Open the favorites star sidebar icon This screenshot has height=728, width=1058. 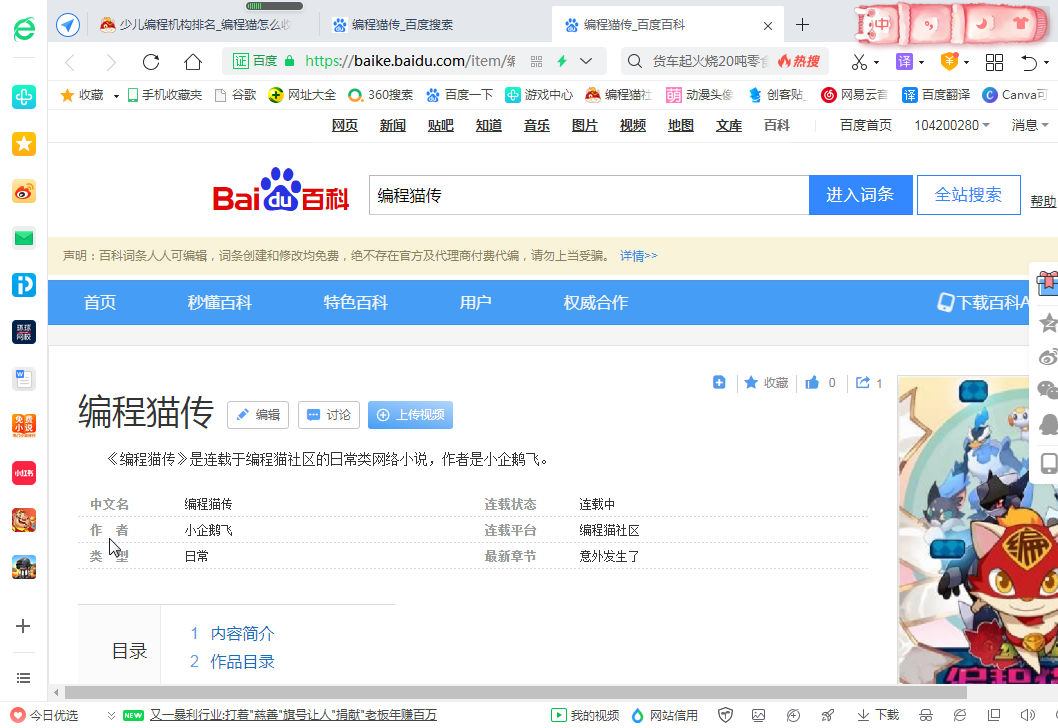[24, 144]
